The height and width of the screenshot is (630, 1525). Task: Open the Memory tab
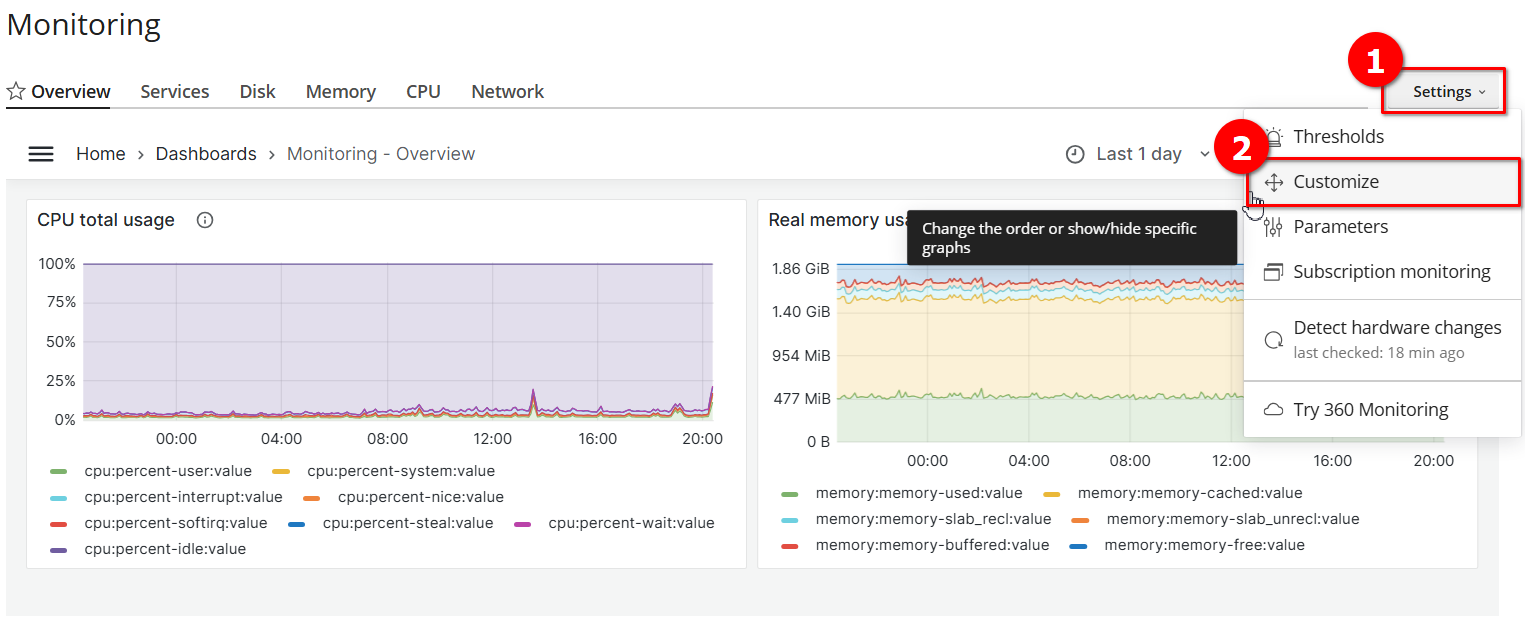[341, 91]
